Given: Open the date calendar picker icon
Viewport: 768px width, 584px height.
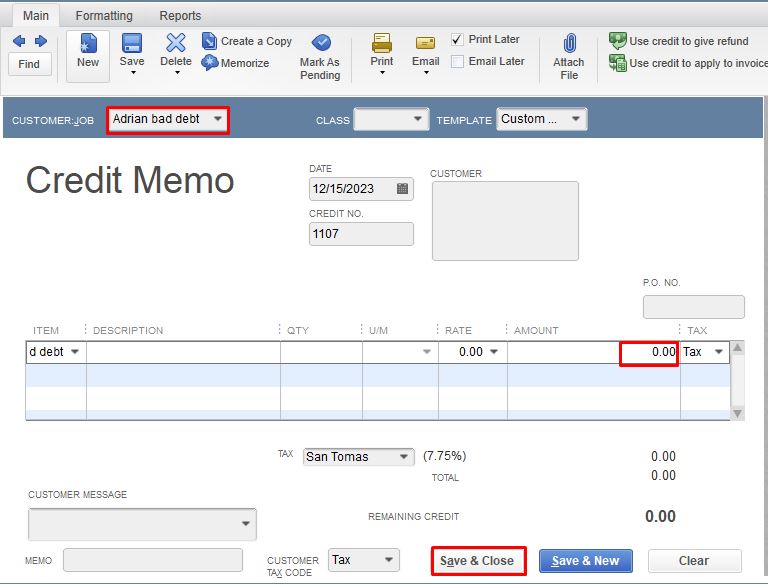Looking at the screenshot, I should (x=402, y=189).
